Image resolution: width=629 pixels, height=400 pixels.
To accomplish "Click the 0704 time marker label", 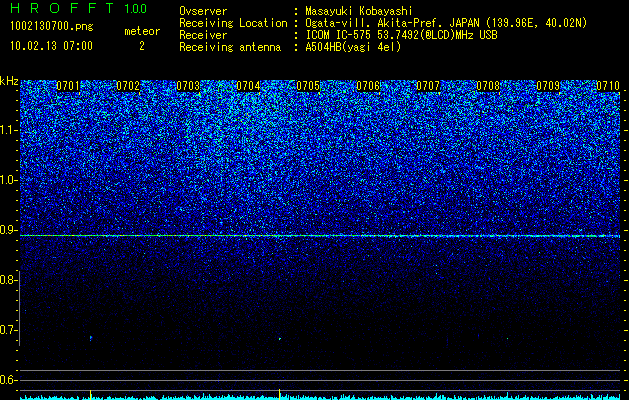I will point(248,86).
